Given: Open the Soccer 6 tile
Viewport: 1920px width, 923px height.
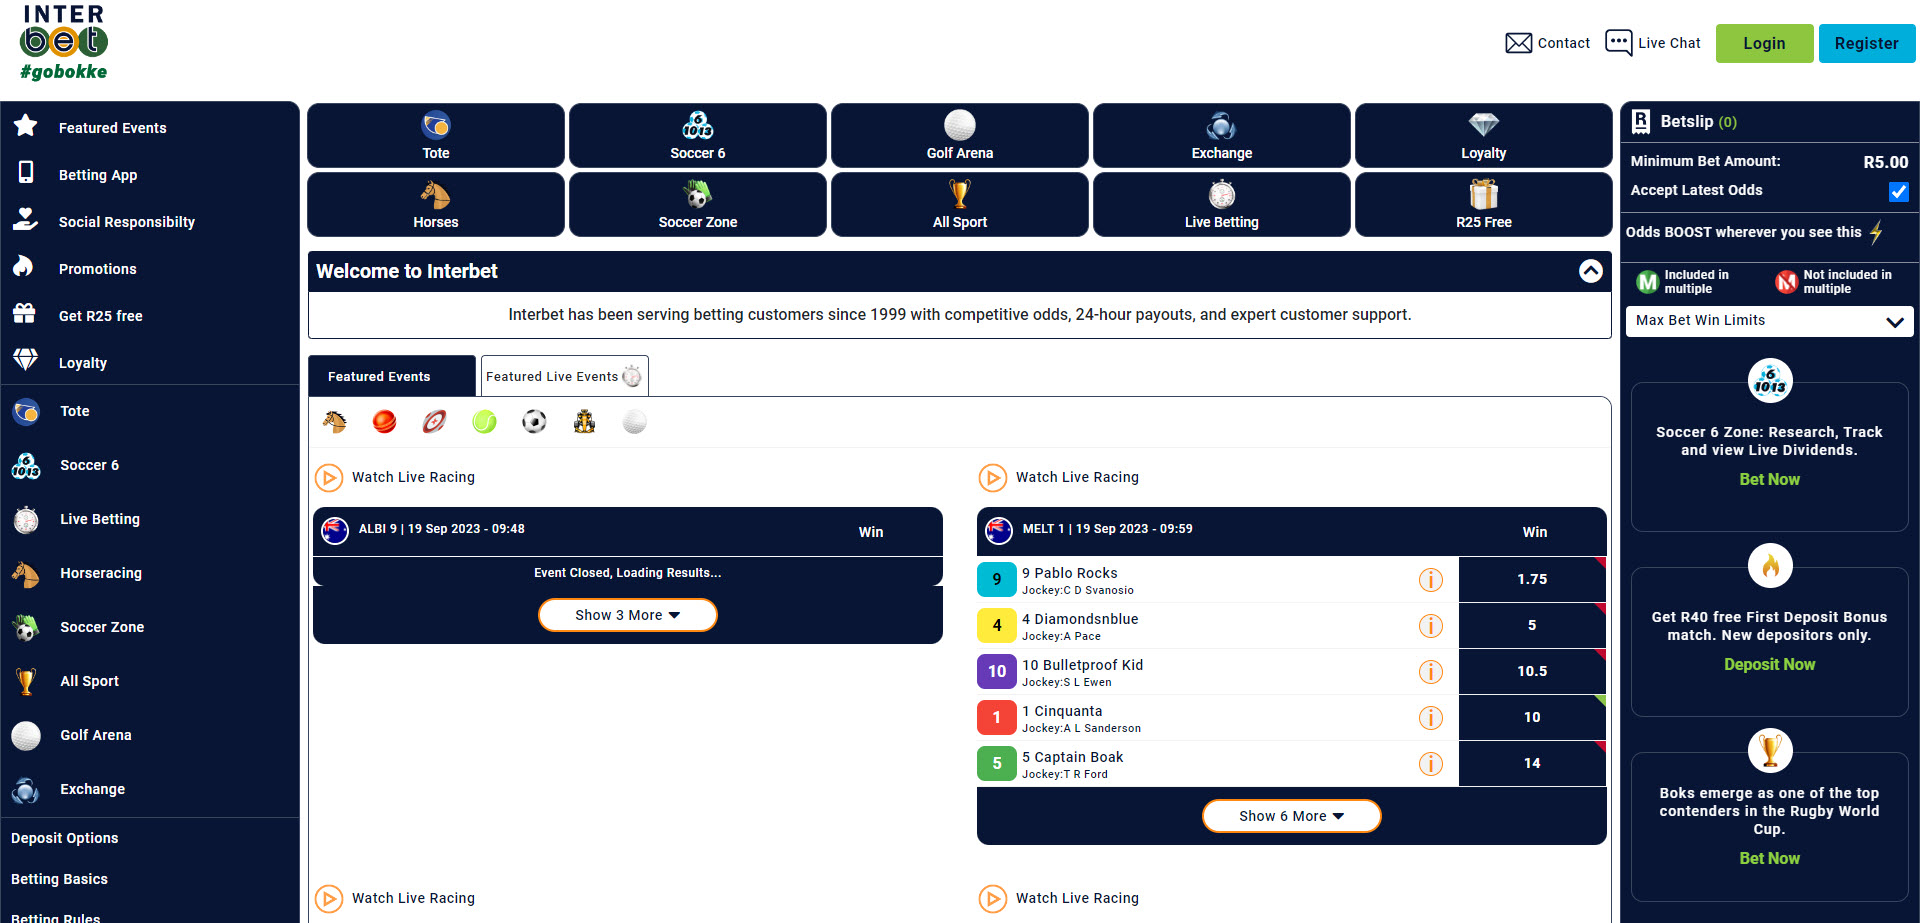Looking at the screenshot, I should click(697, 135).
